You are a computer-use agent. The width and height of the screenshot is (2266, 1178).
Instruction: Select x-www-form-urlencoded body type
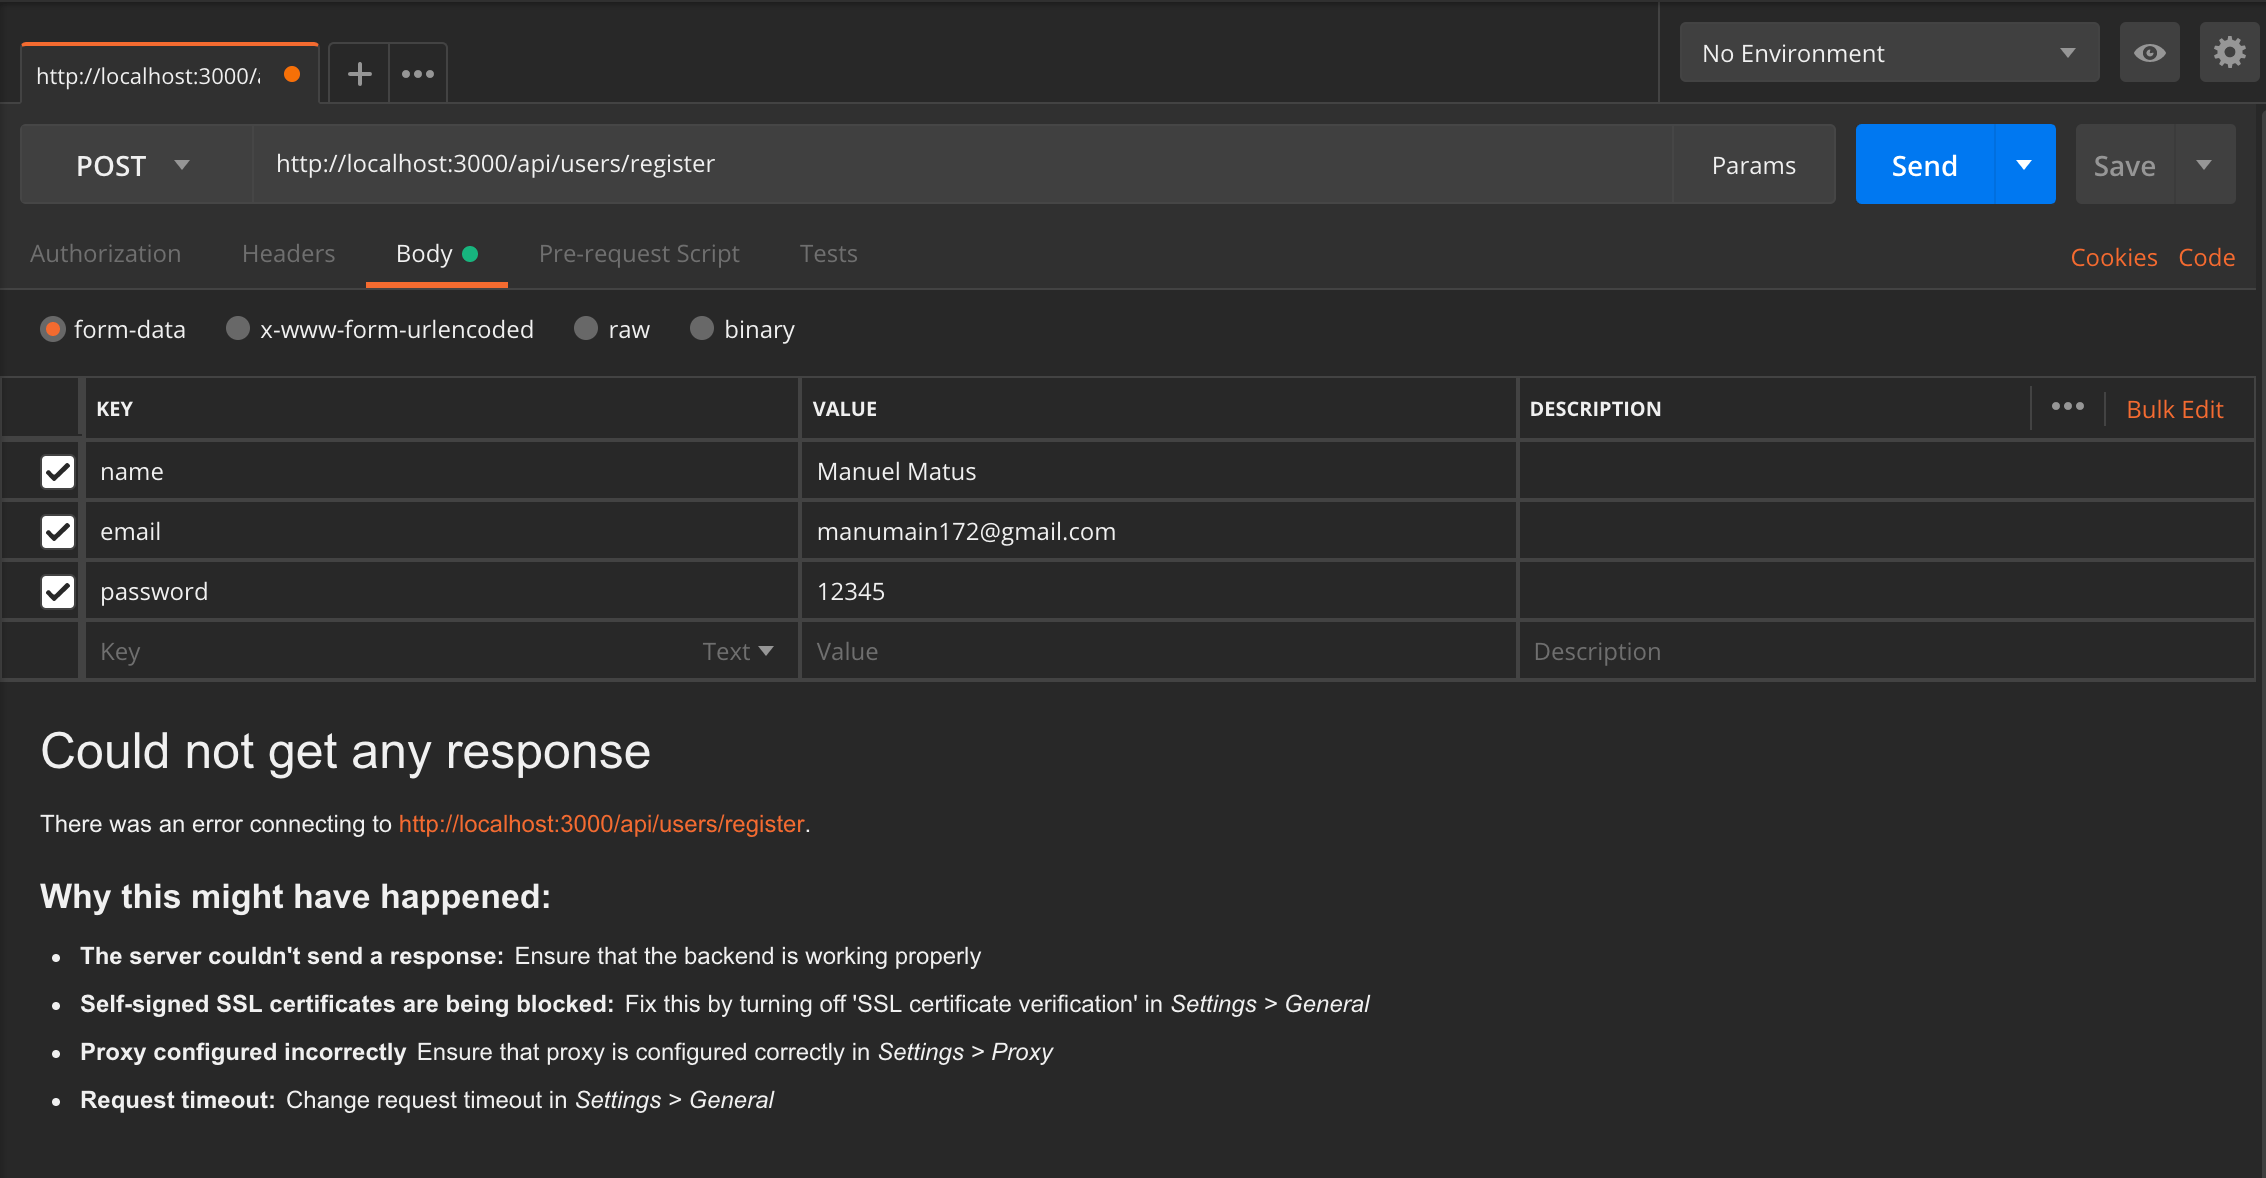coord(238,329)
